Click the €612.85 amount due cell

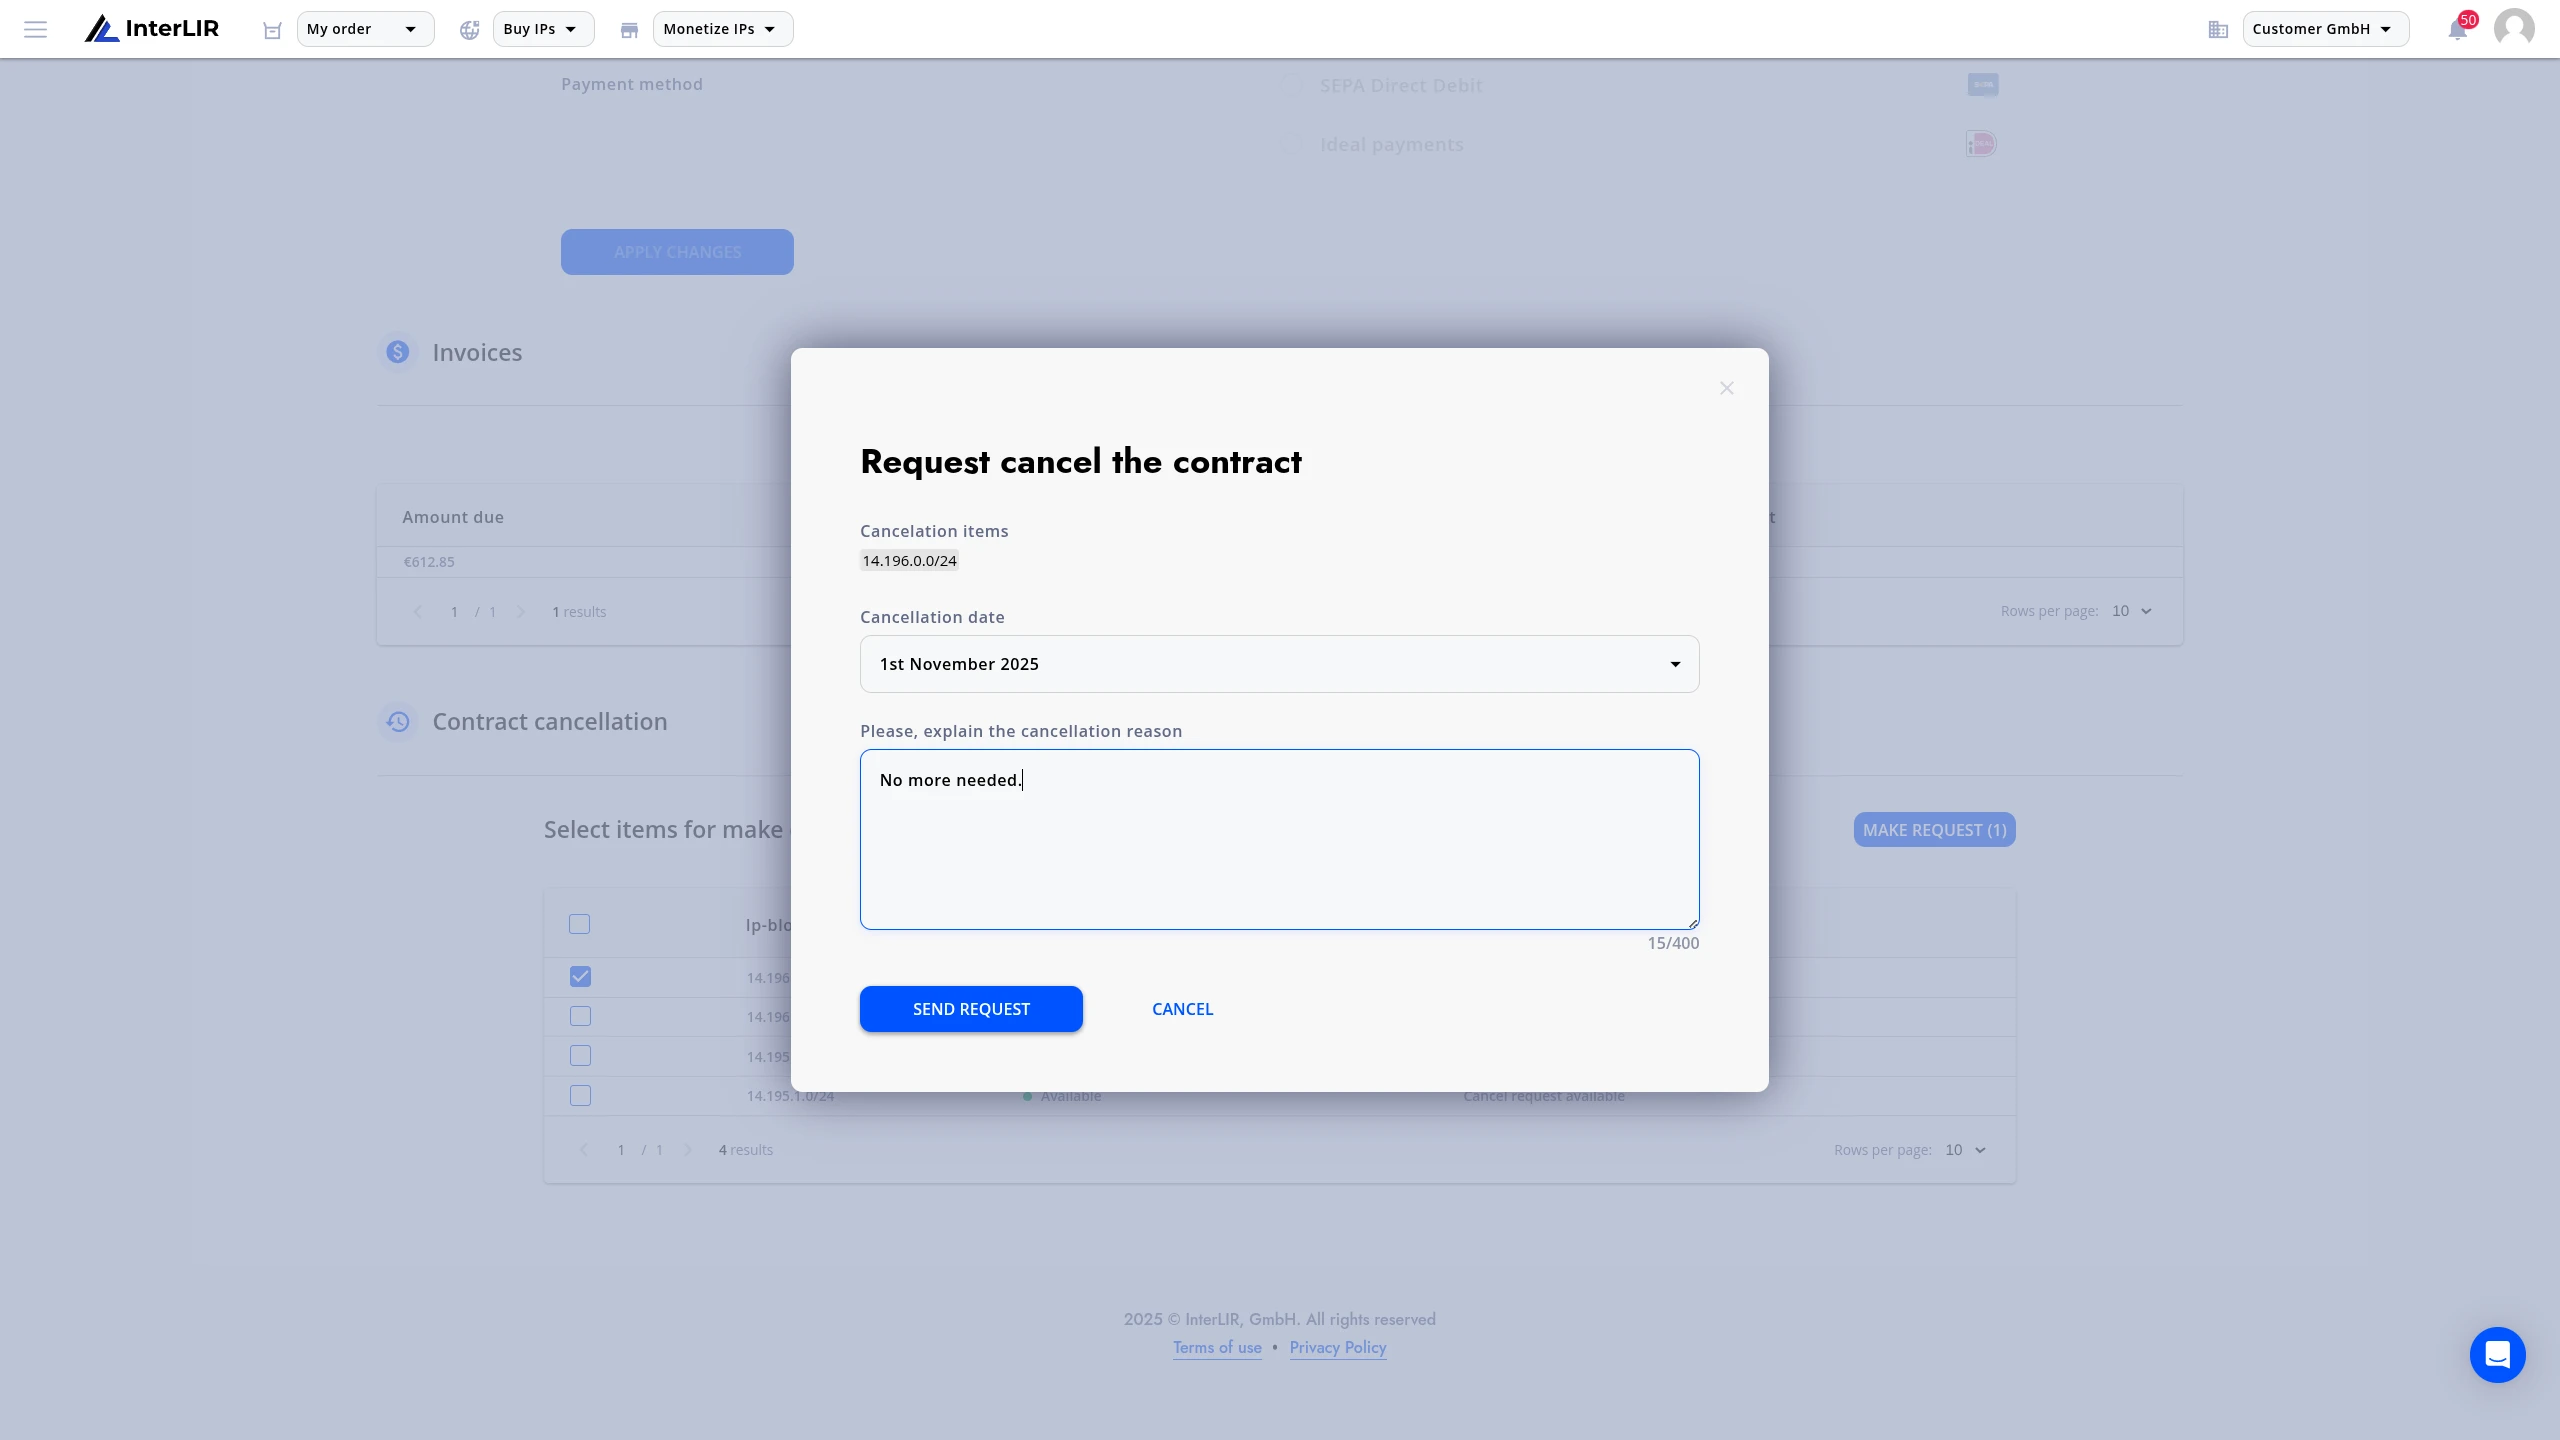[429, 562]
